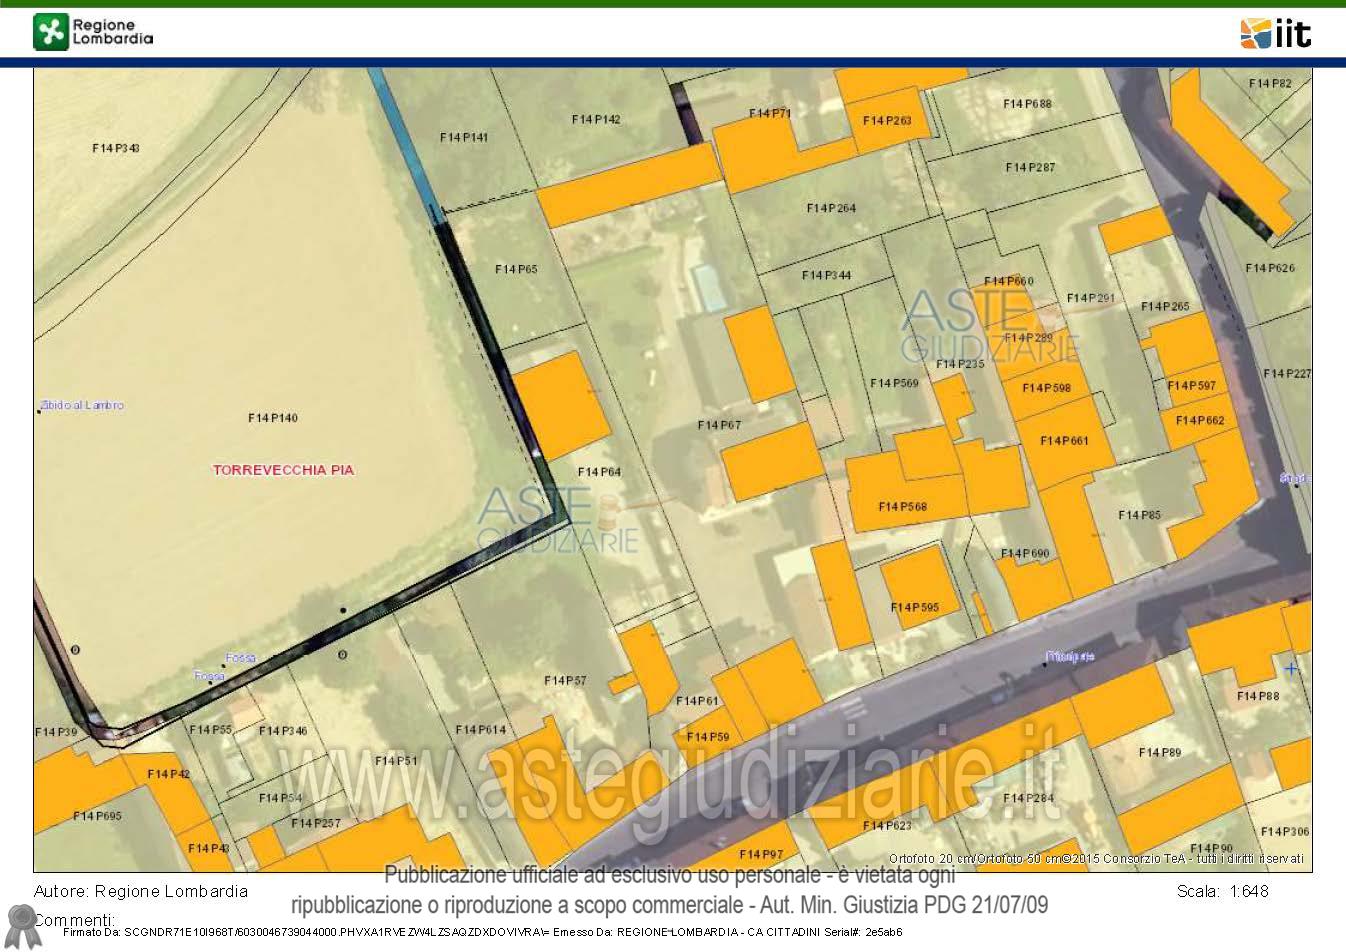Click the point marker beside Zibido al Lambro
The image size is (1346, 952).
39,411
